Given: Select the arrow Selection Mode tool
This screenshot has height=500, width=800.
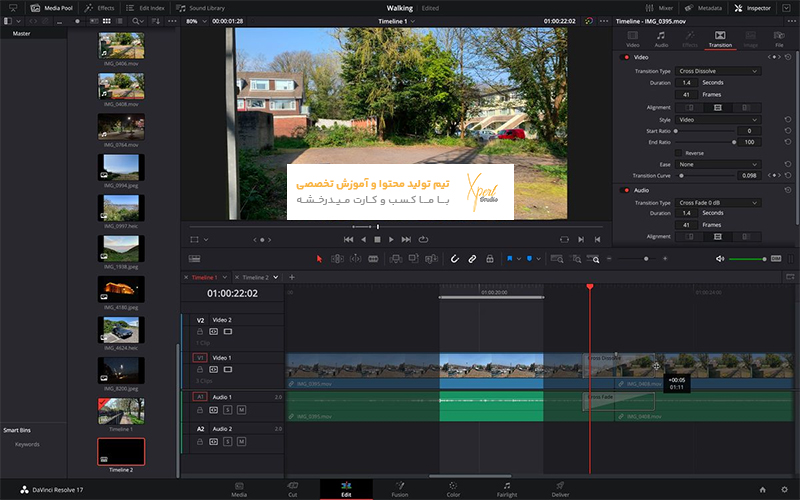Looking at the screenshot, I should tap(319, 259).
